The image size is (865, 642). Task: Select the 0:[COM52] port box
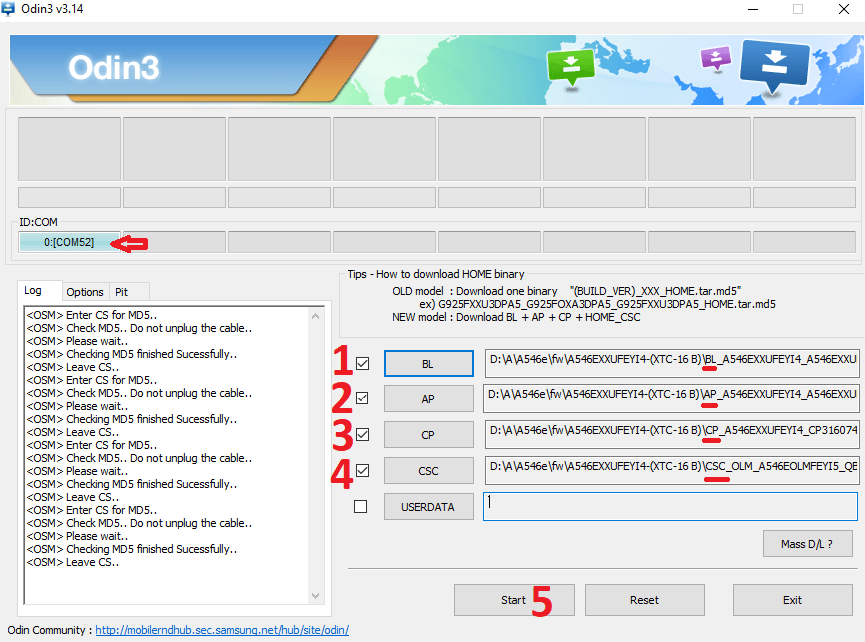tap(69, 242)
